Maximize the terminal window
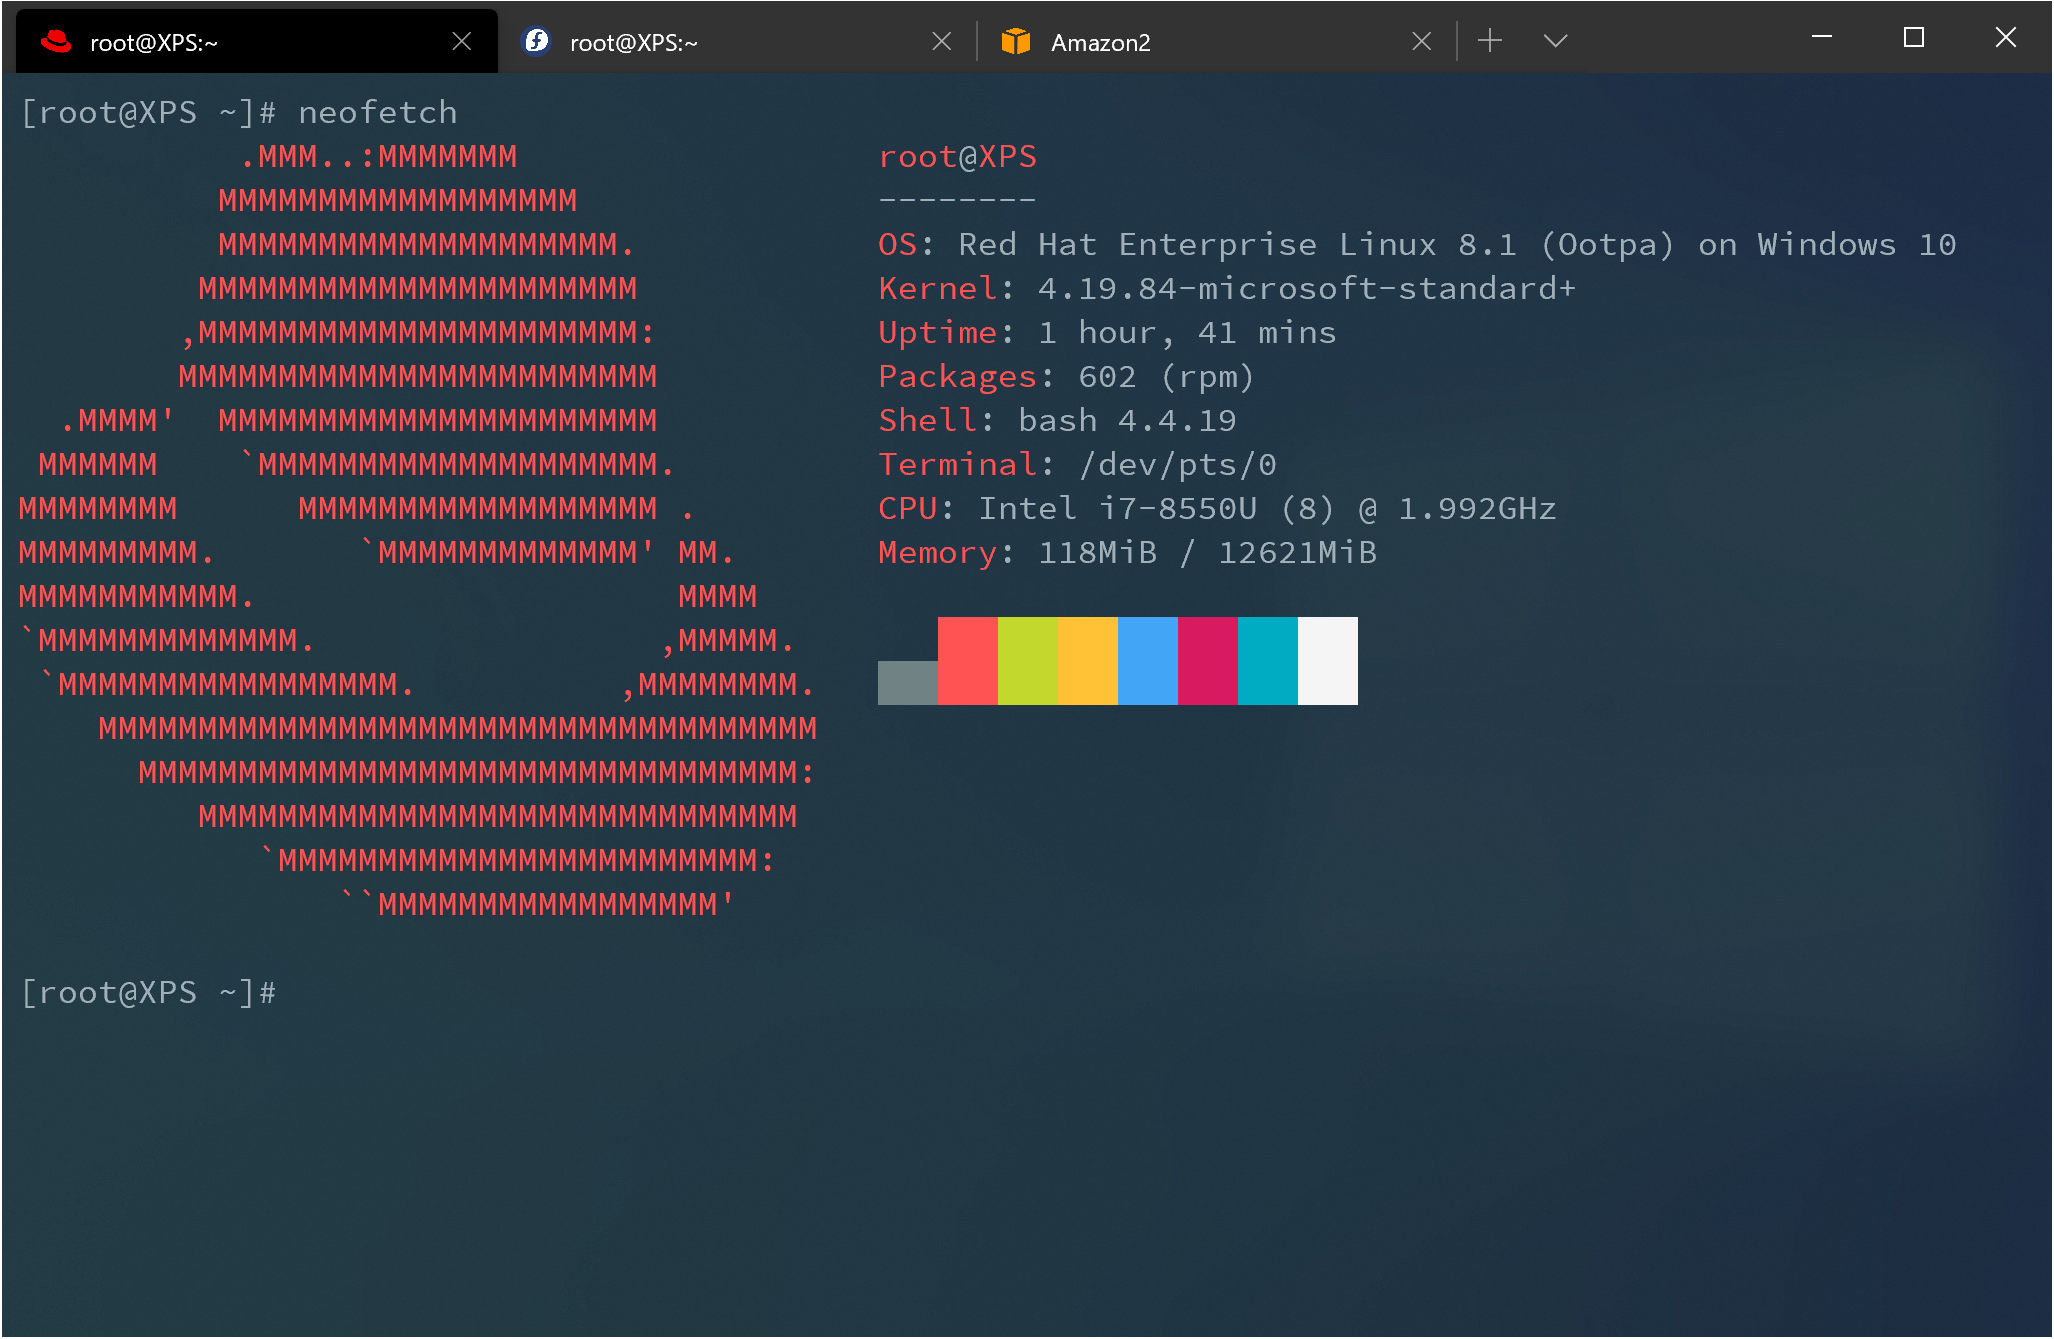2054x1339 pixels. click(1913, 38)
